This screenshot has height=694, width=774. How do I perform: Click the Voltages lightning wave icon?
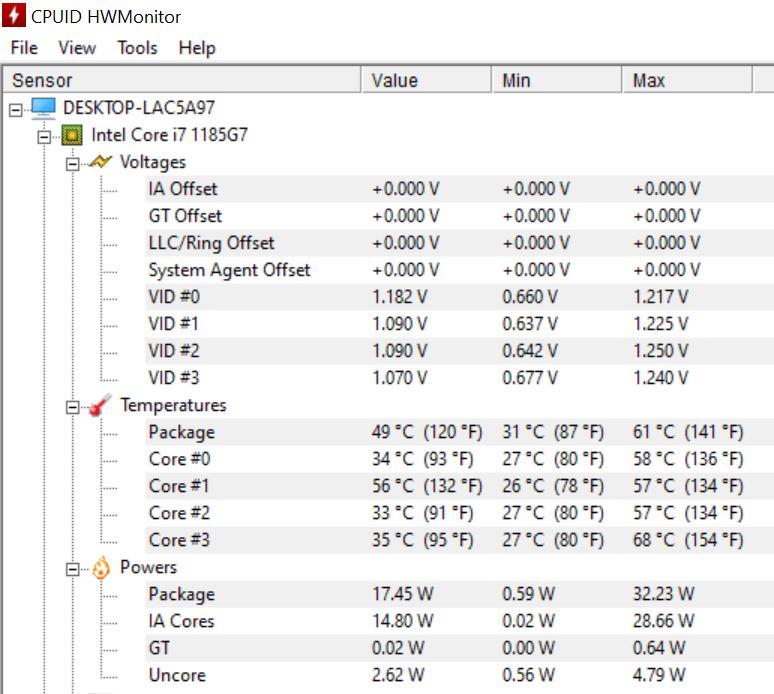(x=100, y=161)
